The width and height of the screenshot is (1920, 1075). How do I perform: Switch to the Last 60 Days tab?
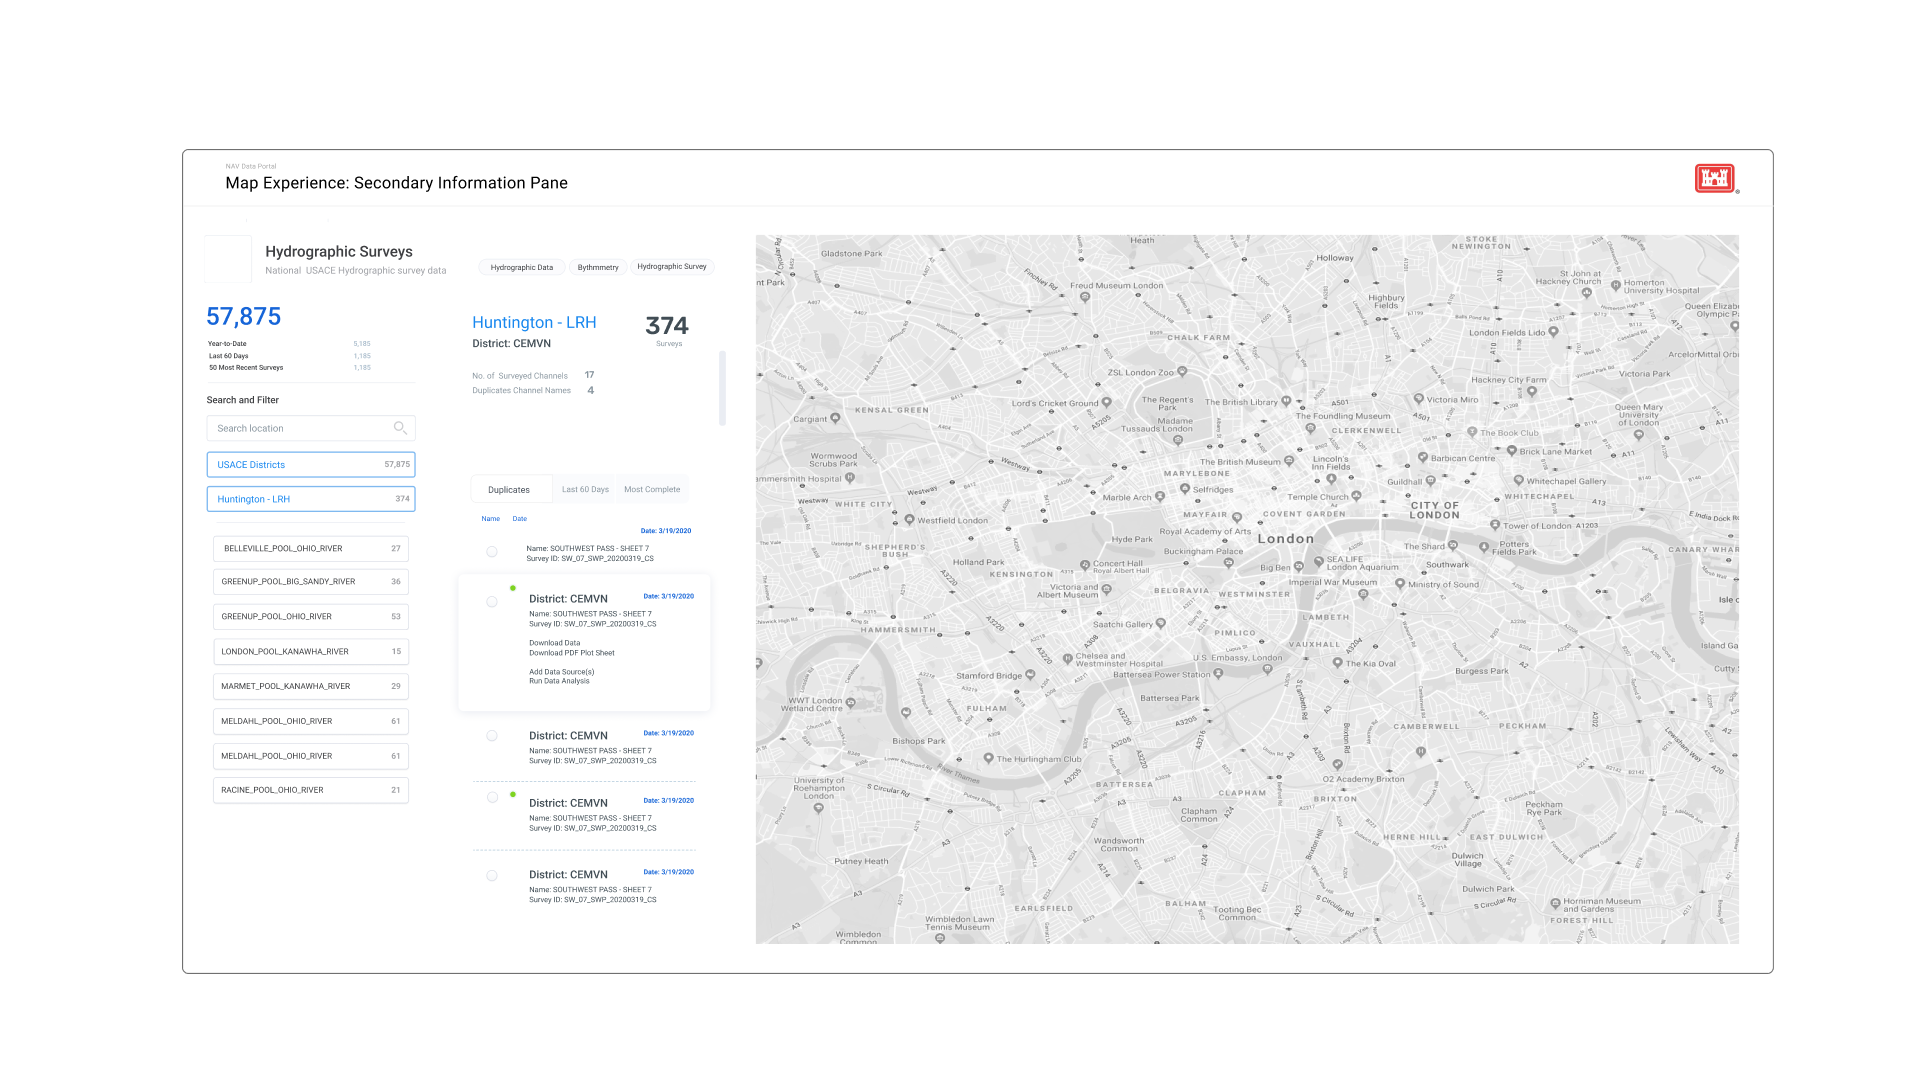[585, 490]
